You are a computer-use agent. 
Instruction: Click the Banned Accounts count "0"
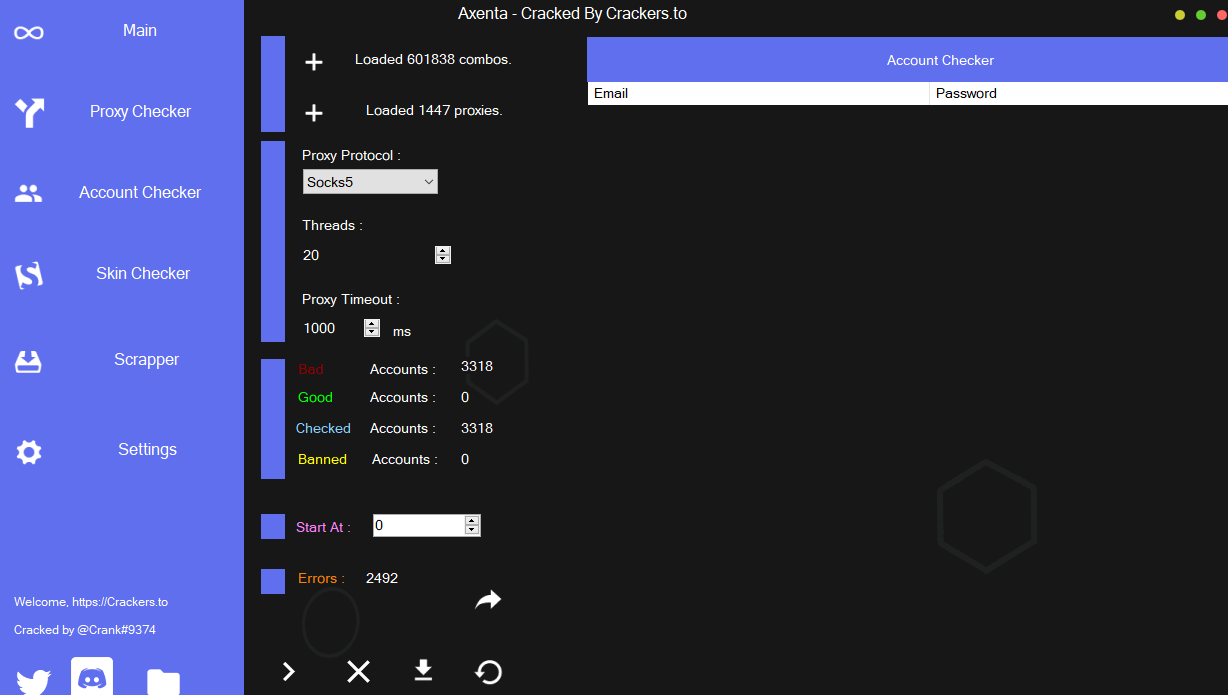(465, 459)
